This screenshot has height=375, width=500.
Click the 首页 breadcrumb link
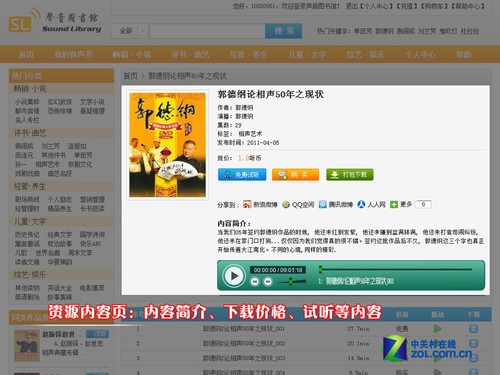tap(130, 76)
